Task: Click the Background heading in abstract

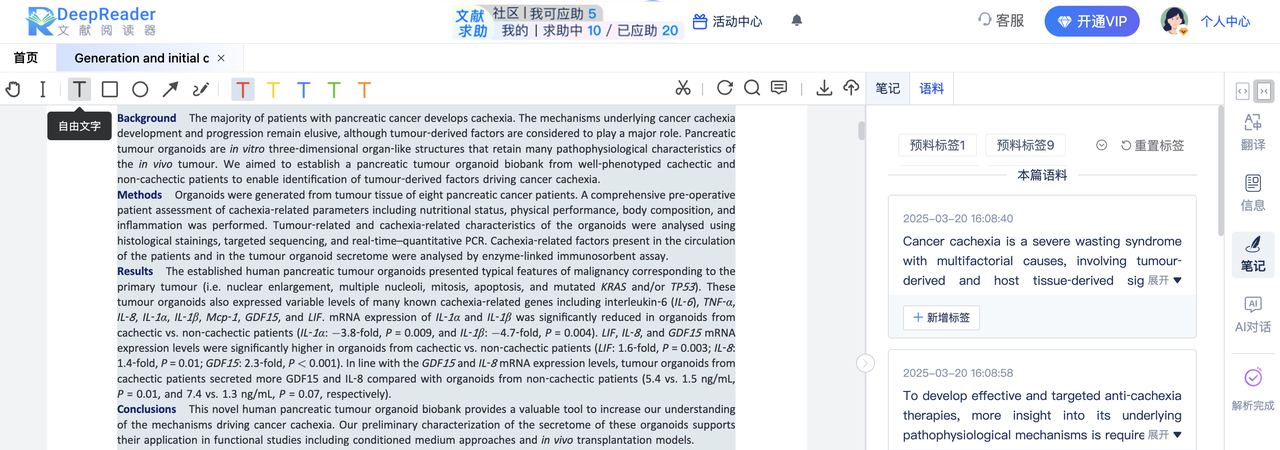Action: 146,118
